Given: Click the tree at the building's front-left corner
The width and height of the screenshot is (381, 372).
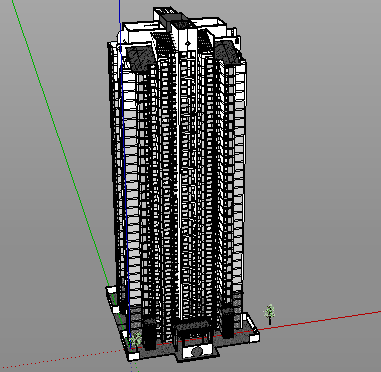Looking at the screenshot, I should 136,340.
